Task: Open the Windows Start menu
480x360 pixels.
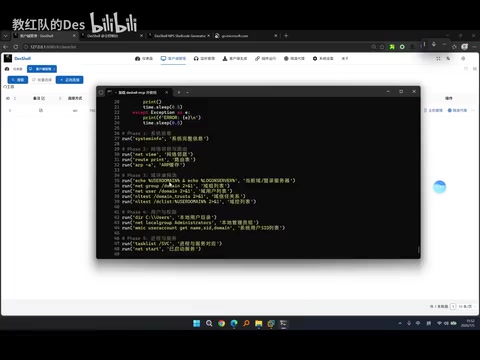Action: [197, 323]
